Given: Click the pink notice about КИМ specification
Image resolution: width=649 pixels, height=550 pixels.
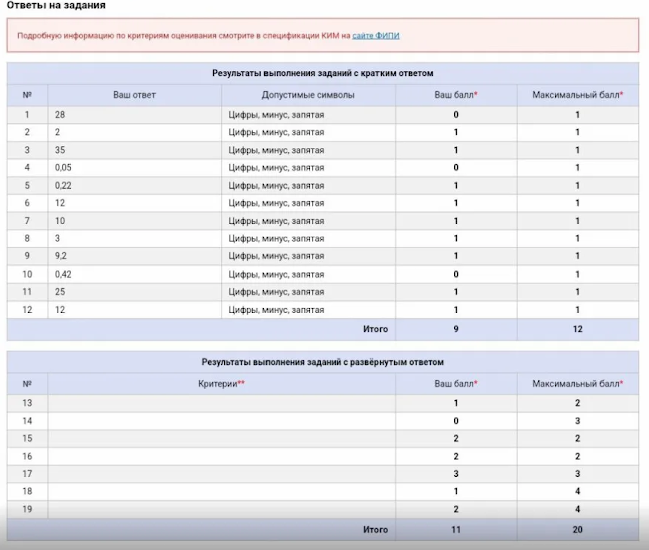Looking at the screenshot, I should [323, 35].
